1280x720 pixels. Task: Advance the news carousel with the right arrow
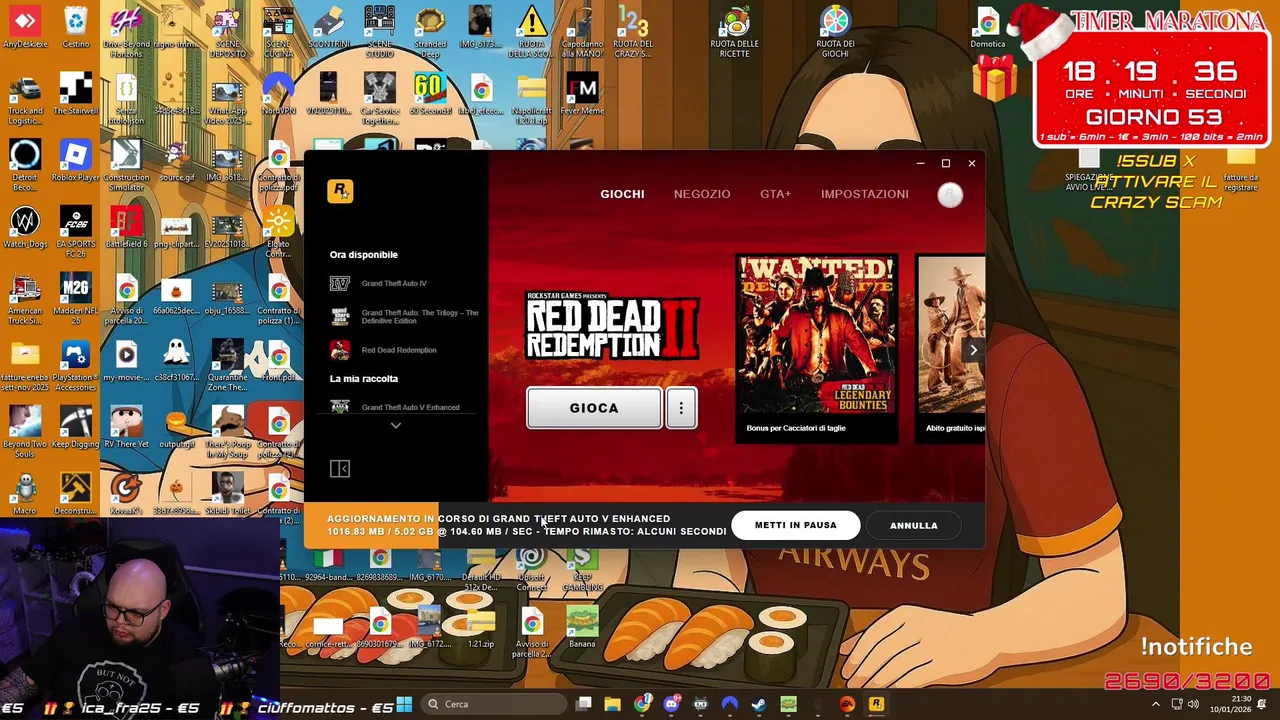pyautogui.click(x=974, y=350)
